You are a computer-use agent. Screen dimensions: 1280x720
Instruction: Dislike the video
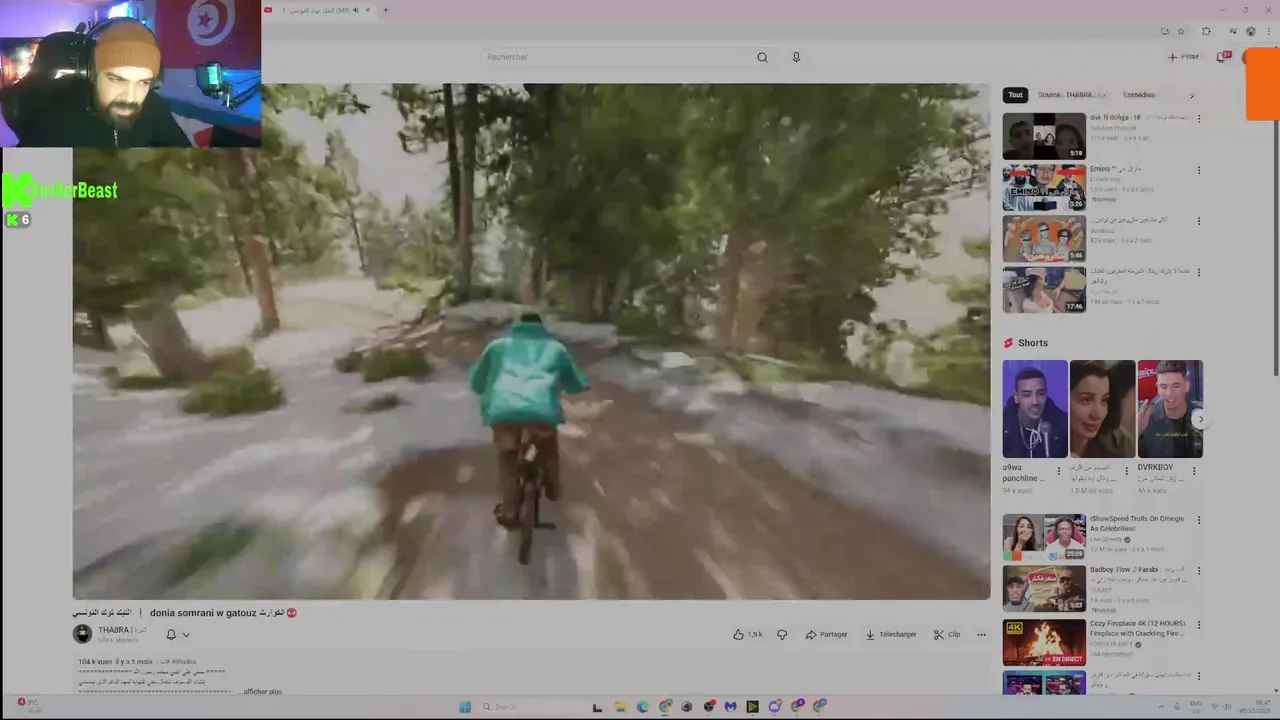point(782,634)
